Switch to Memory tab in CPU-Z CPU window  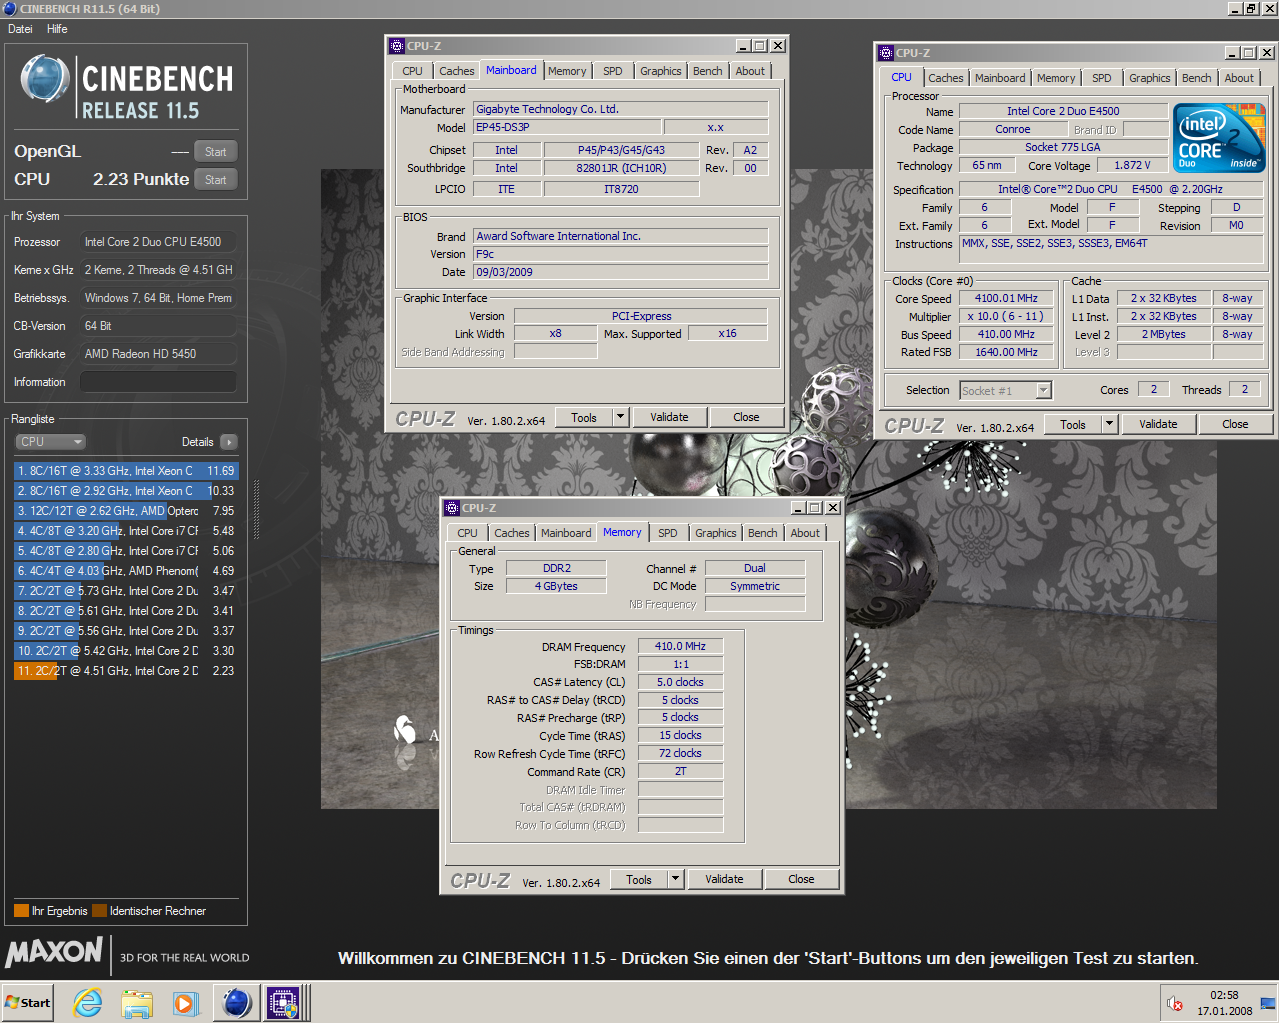pyautogui.click(x=1056, y=78)
